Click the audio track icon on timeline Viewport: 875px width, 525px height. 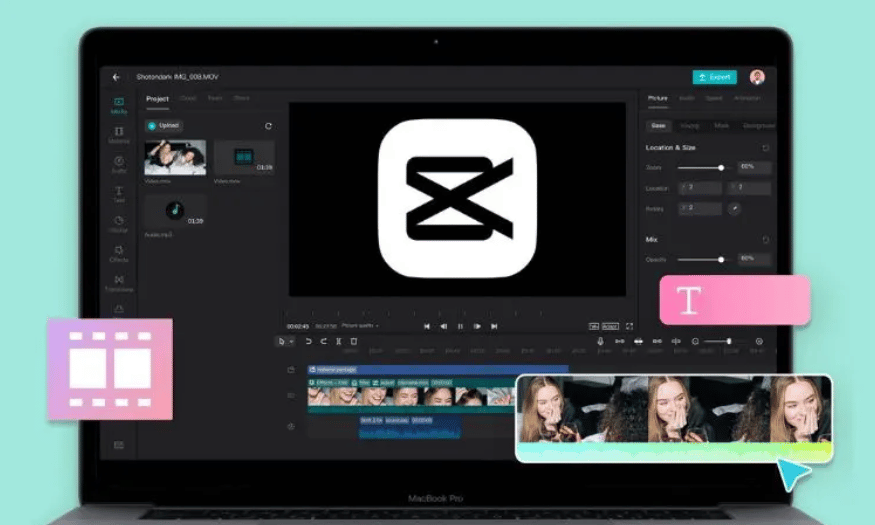[291, 427]
